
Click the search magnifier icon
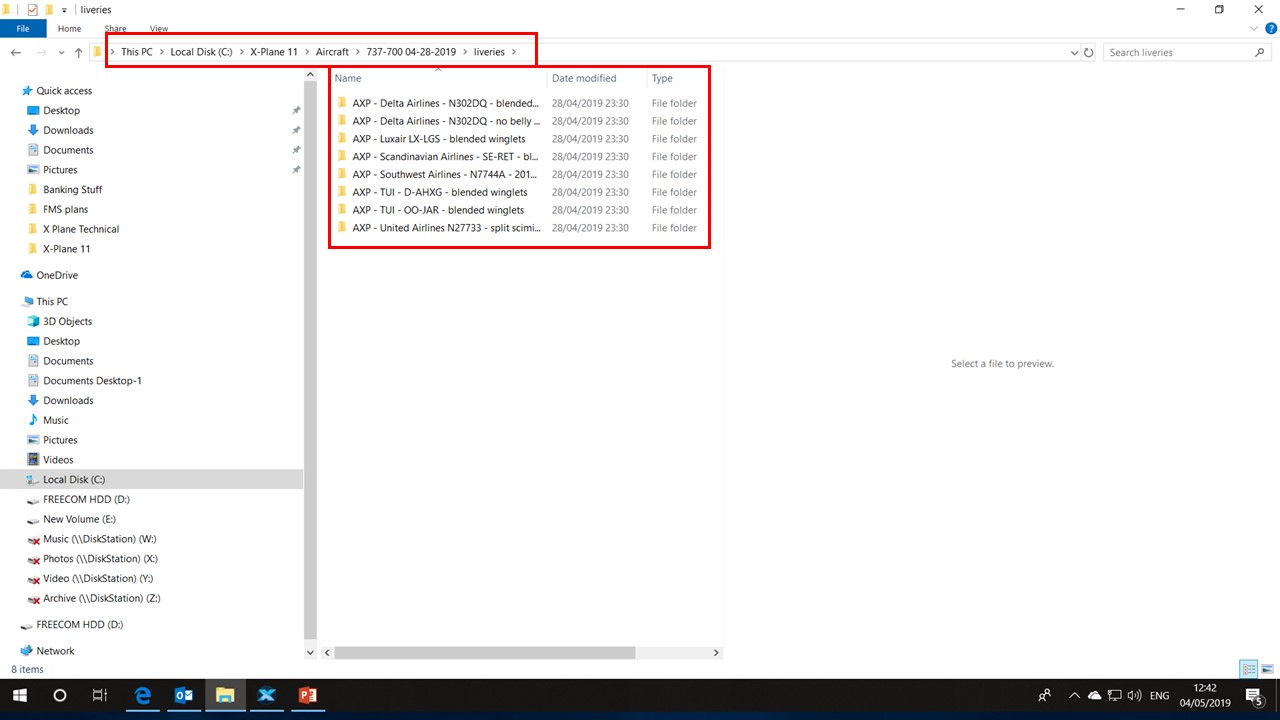click(x=1260, y=52)
